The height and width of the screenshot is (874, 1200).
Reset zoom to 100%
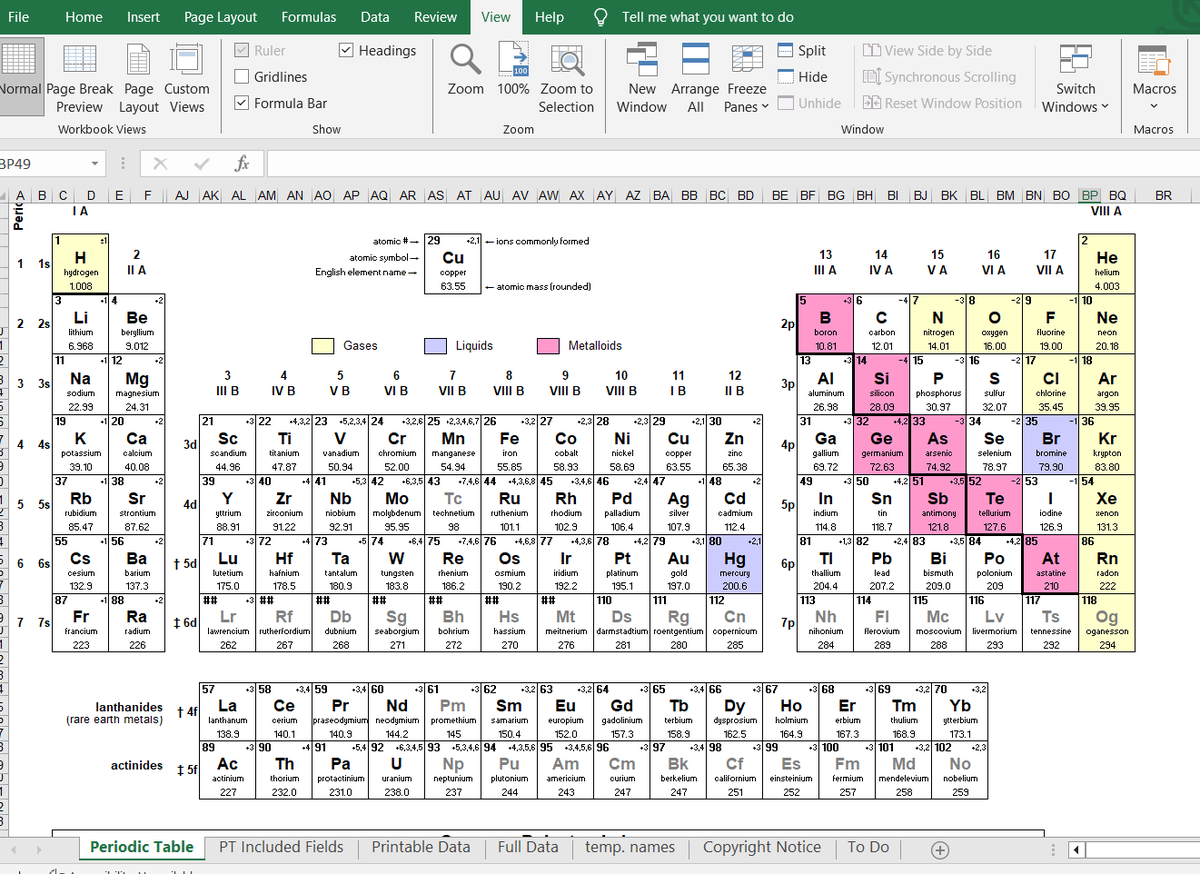pyautogui.click(x=513, y=70)
